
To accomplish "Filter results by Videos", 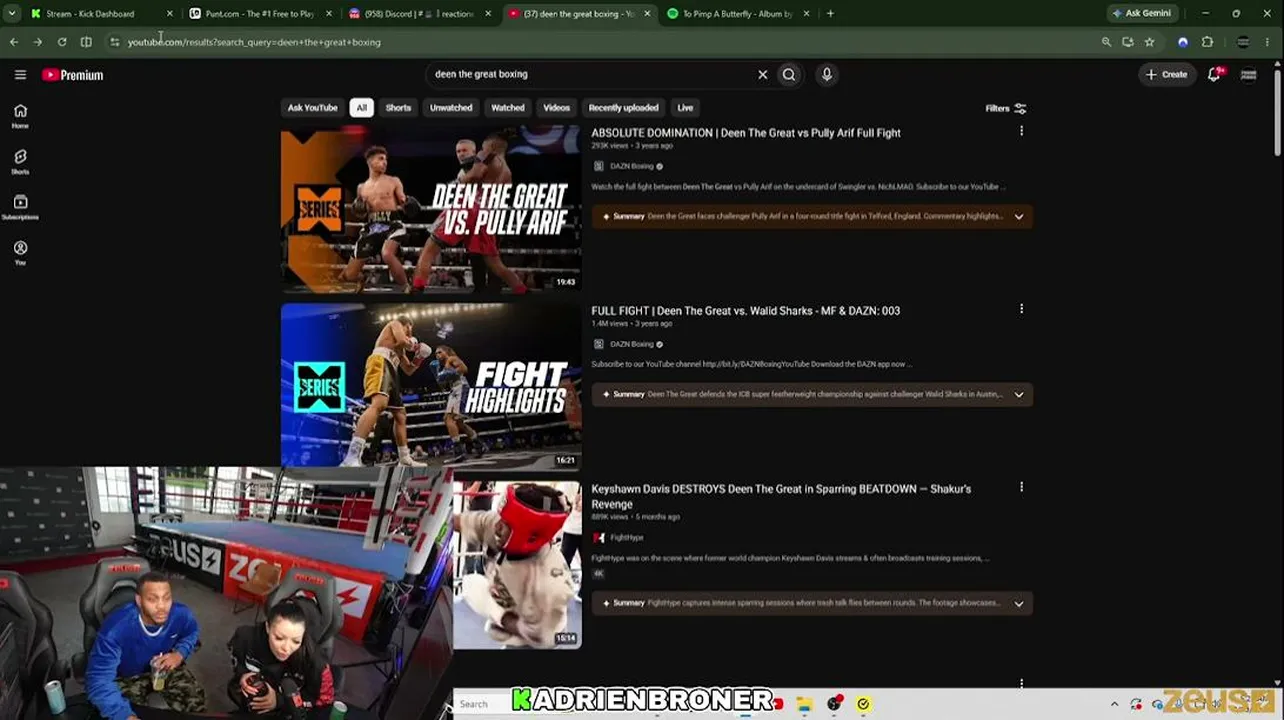I will (557, 108).
